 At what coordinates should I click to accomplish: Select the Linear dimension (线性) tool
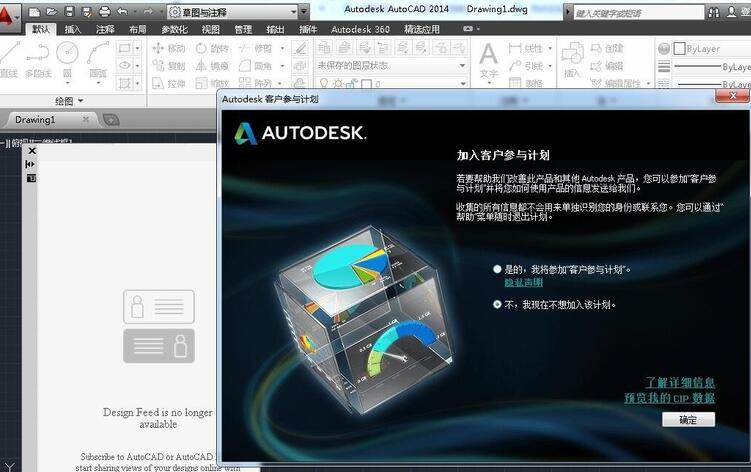[526, 48]
